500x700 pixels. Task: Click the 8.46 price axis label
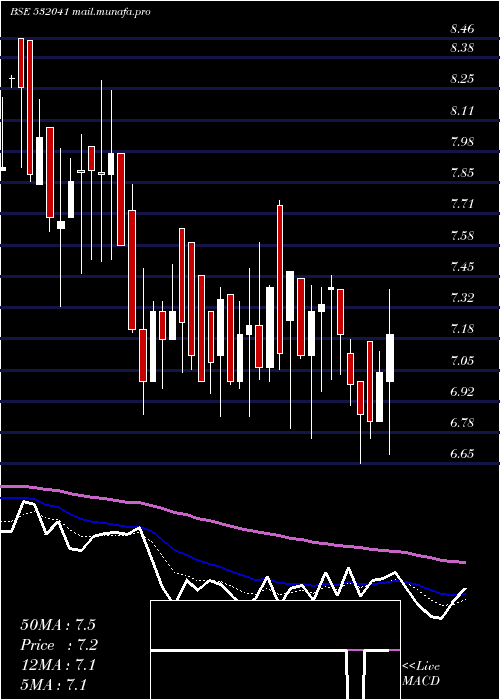pyautogui.click(x=462, y=29)
